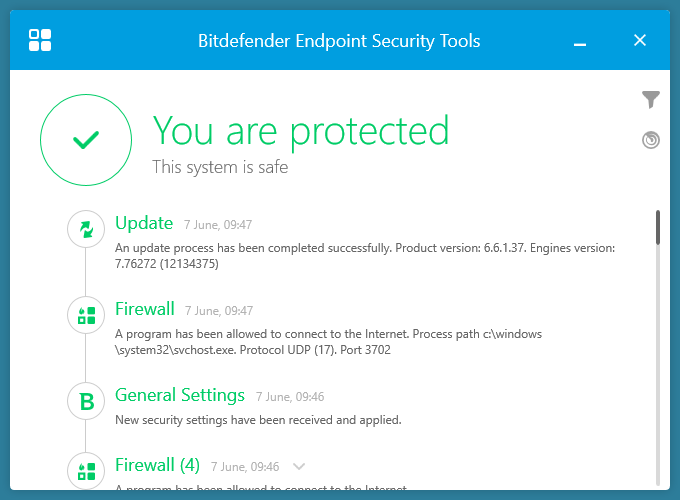Click the Firewall (4) event icon
The width and height of the screenshot is (680, 500).
[x=86, y=470]
